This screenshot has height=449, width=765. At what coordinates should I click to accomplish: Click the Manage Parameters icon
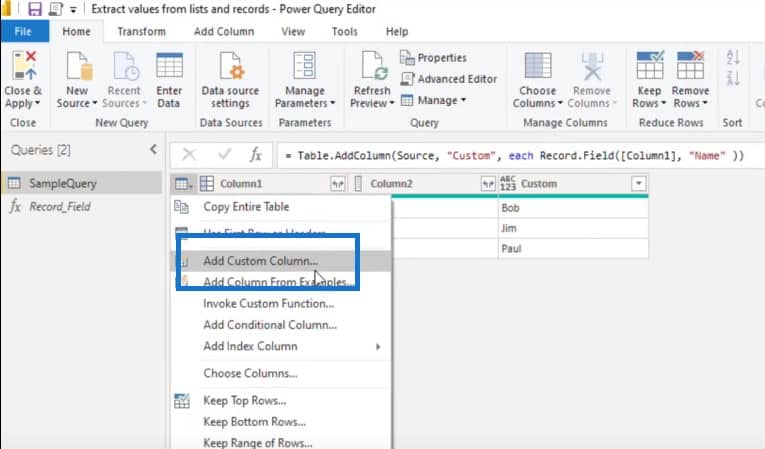point(304,65)
